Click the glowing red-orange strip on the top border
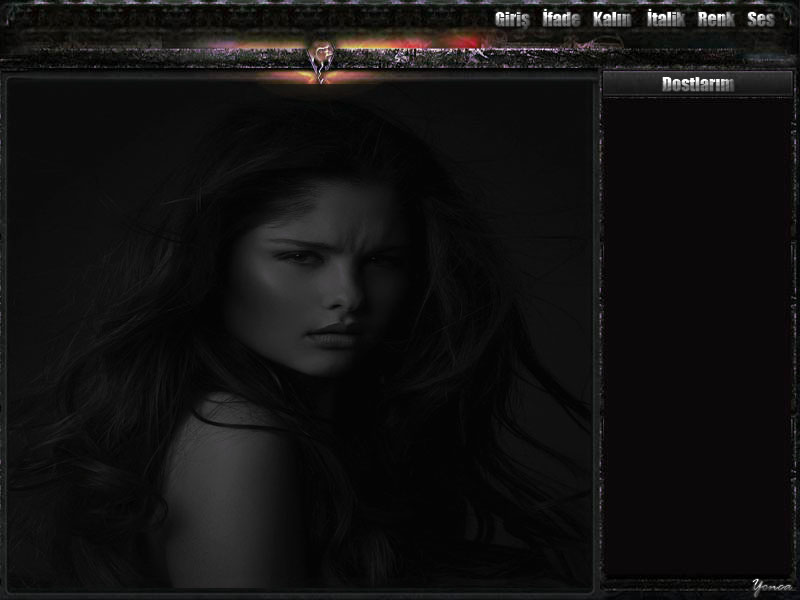This screenshot has height=600, width=800. click(x=420, y=44)
